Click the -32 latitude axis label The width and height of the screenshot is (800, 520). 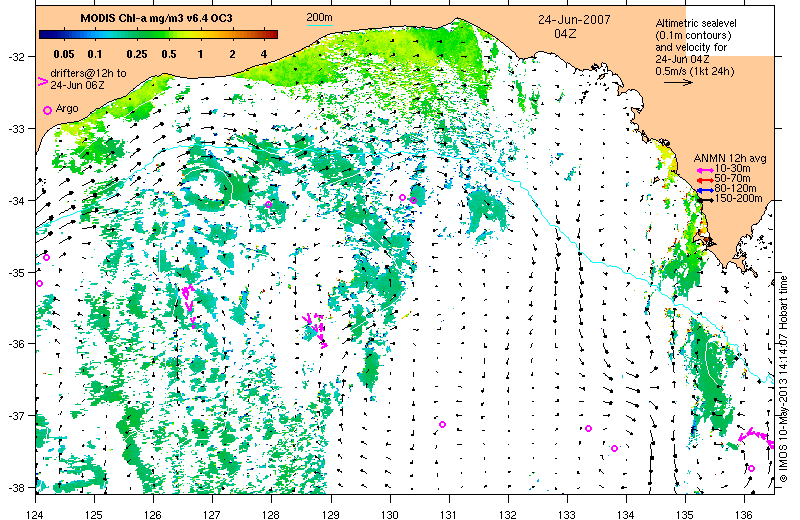pyautogui.click(x=15, y=57)
